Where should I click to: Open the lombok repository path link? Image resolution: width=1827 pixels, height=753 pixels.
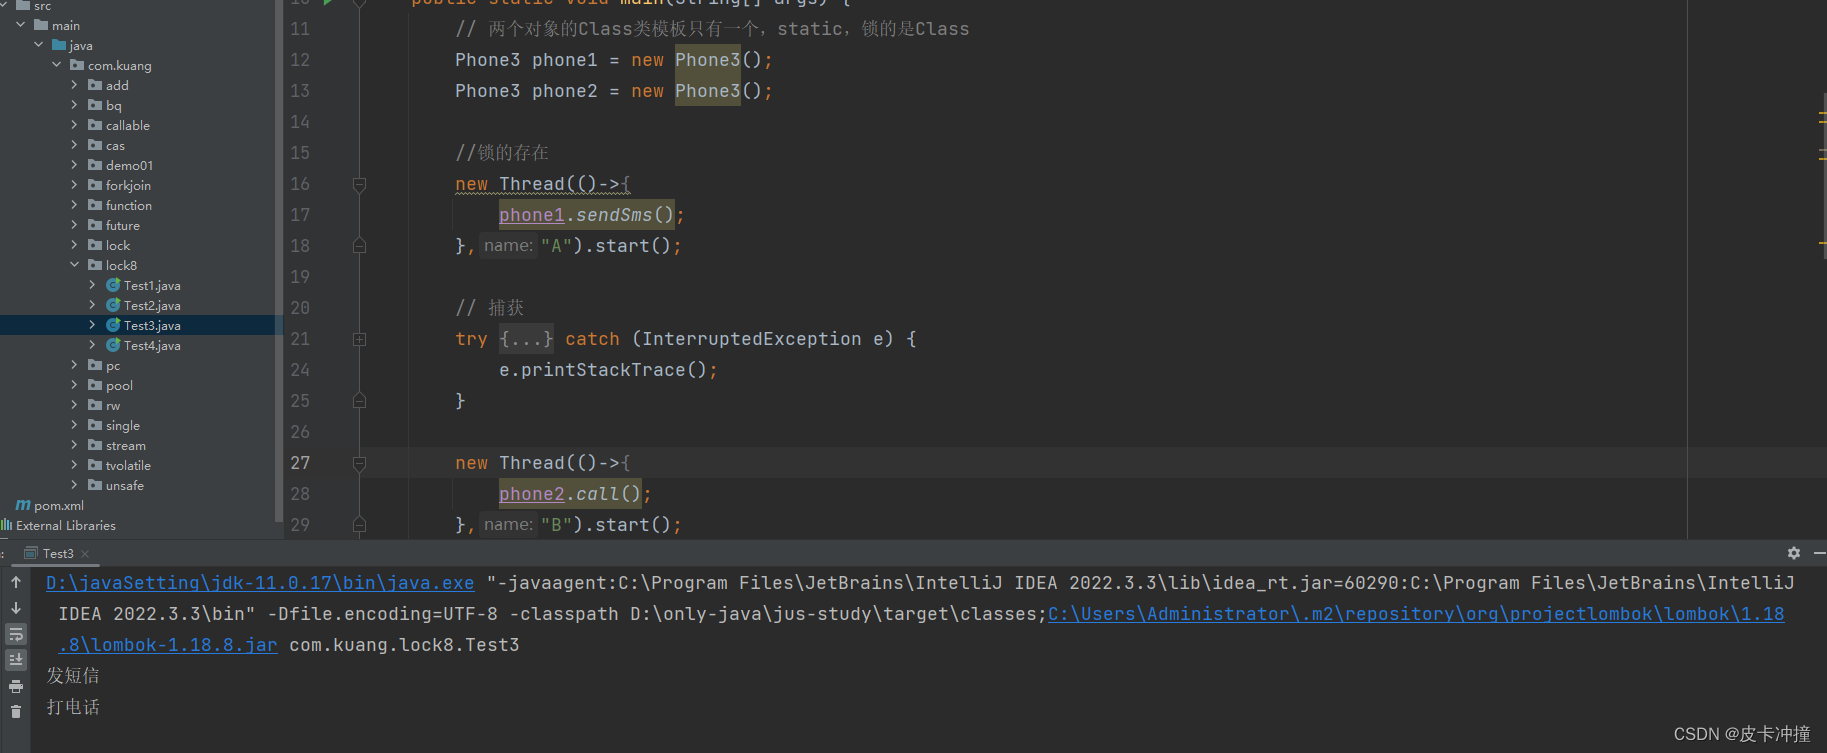pyautogui.click(x=1416, y=614)
